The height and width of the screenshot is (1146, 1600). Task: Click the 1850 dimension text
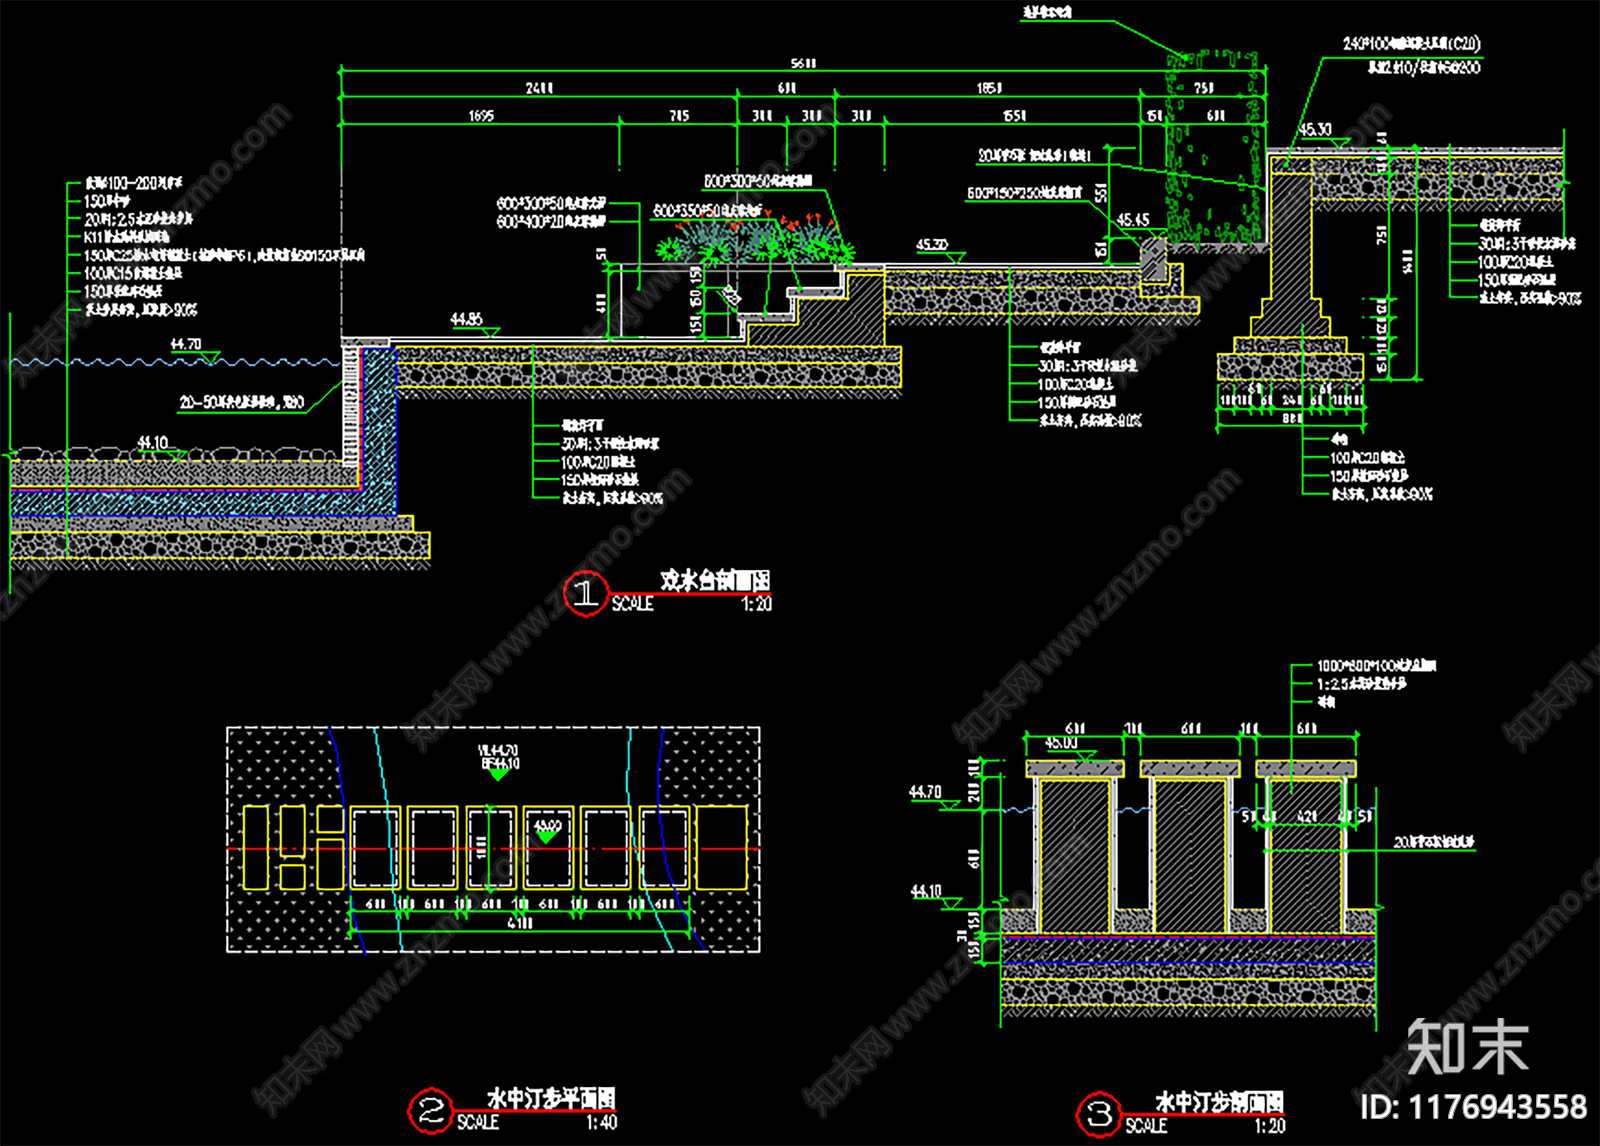(x=989, y=89)
